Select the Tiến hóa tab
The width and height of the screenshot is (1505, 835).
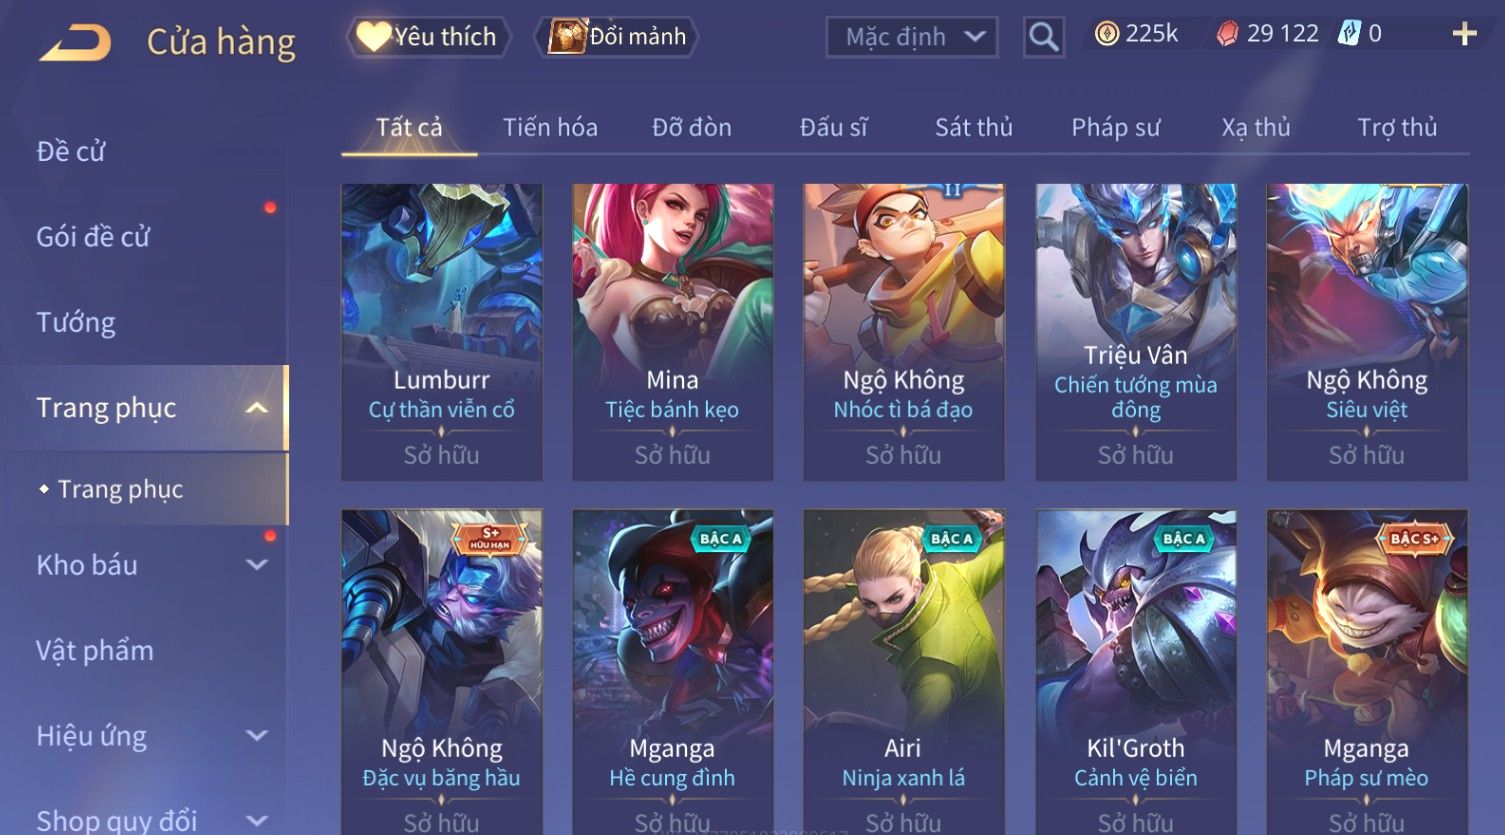550,127
